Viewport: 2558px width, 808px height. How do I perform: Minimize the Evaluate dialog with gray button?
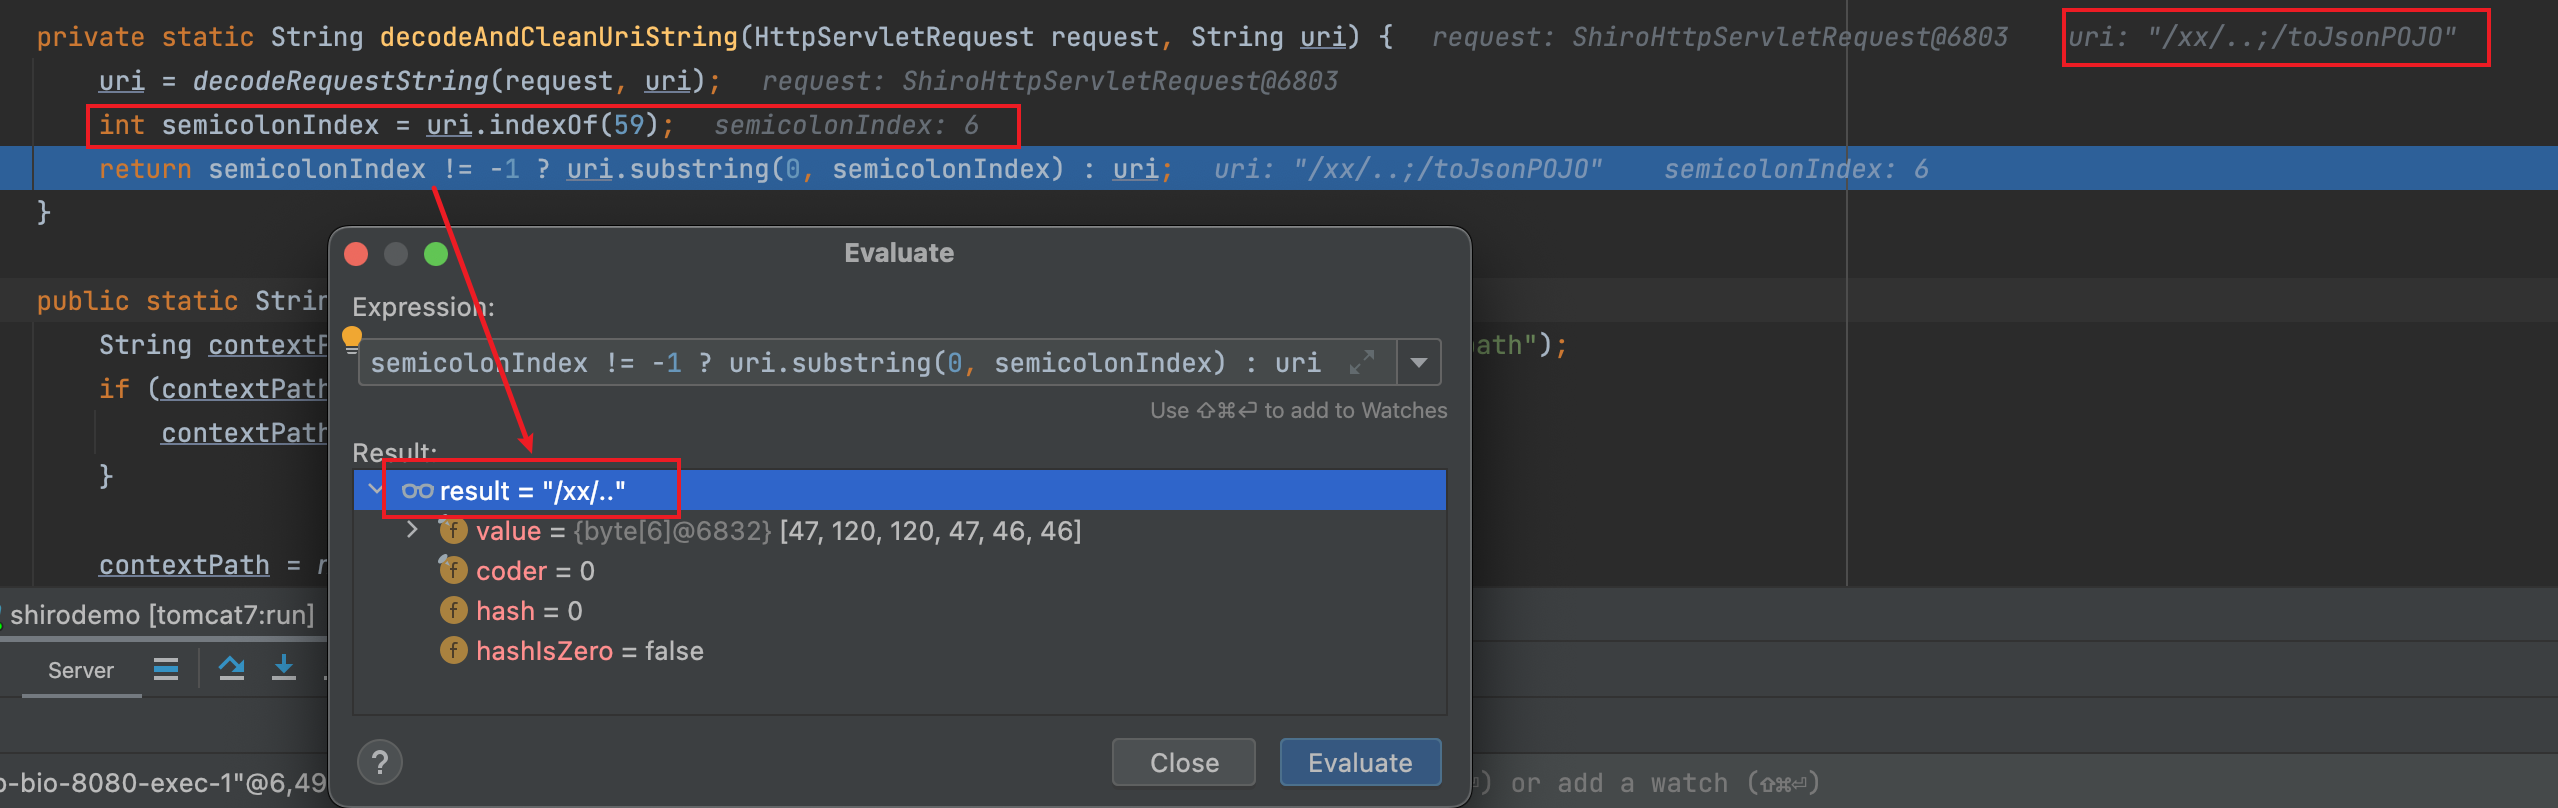pyautogui.click(x=396, y=254)
